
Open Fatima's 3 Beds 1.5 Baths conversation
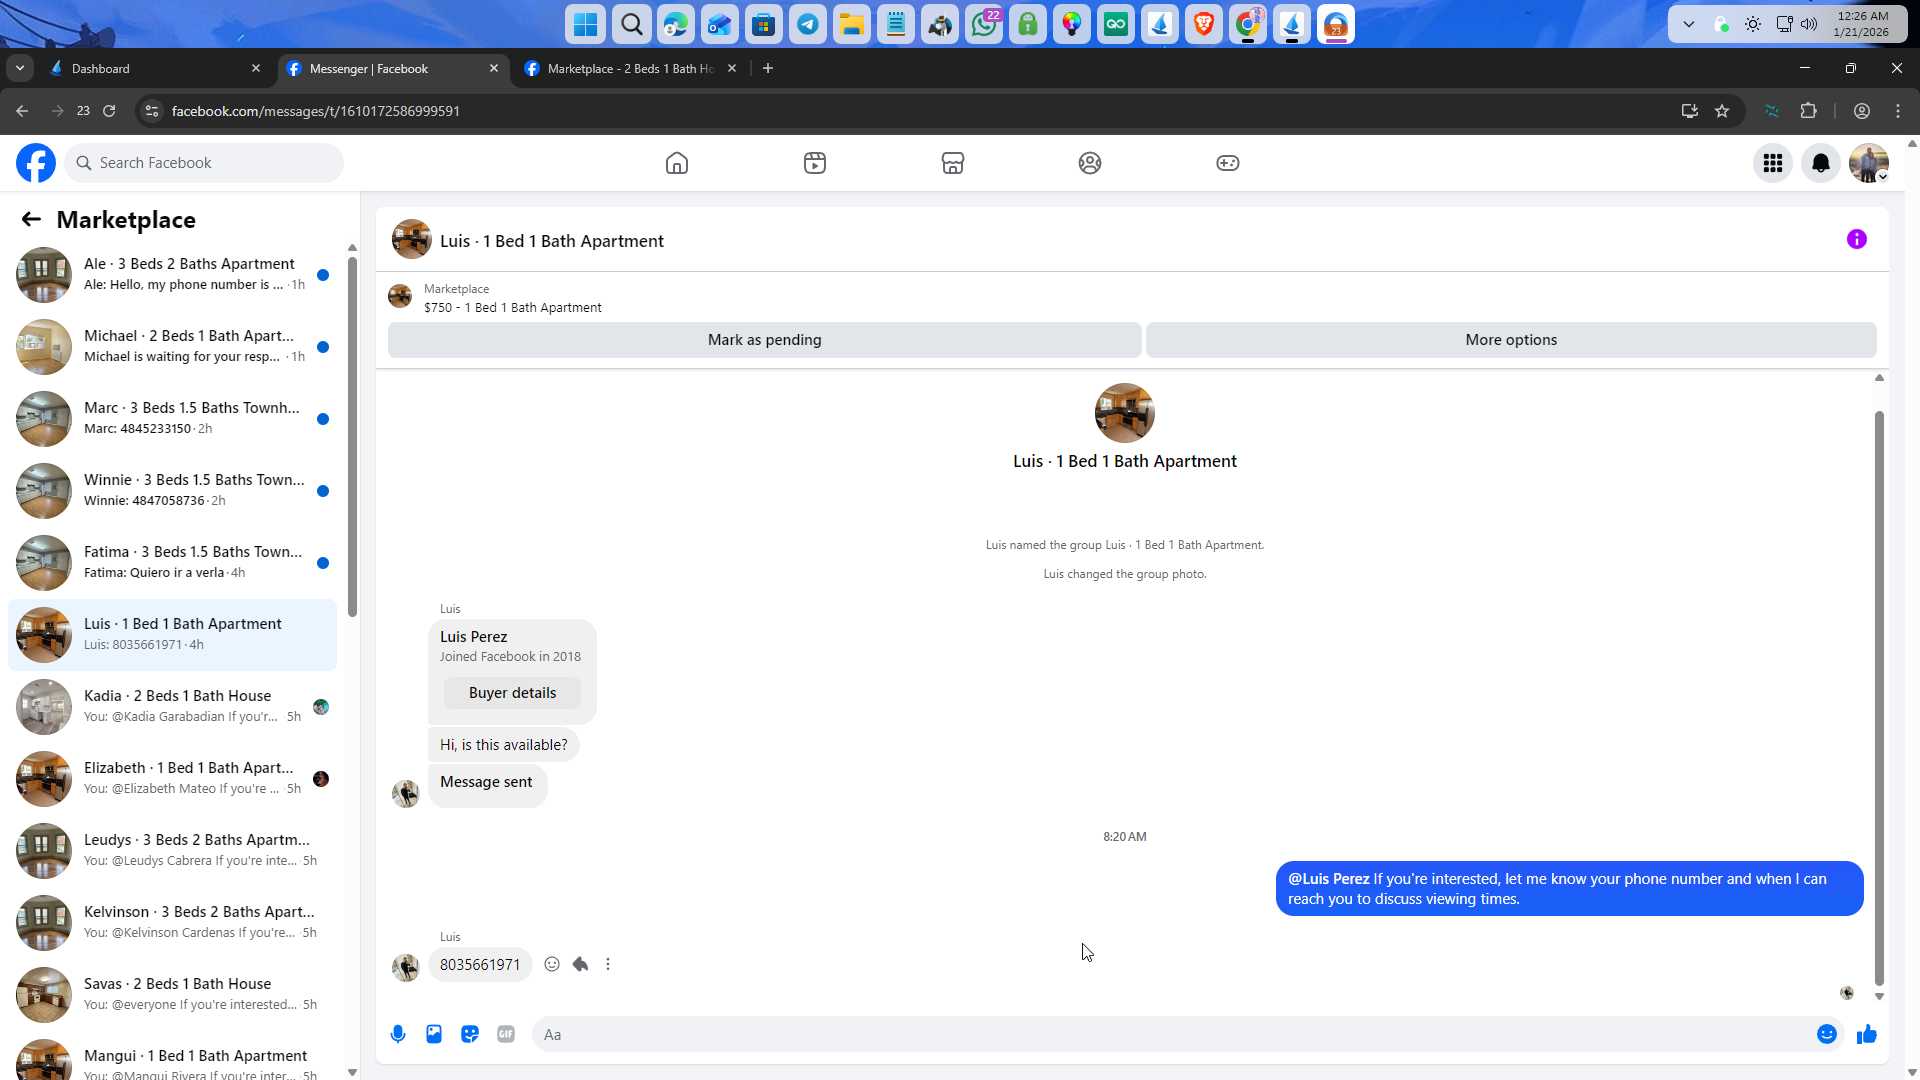pyautogui.click(x=172, y=563)
